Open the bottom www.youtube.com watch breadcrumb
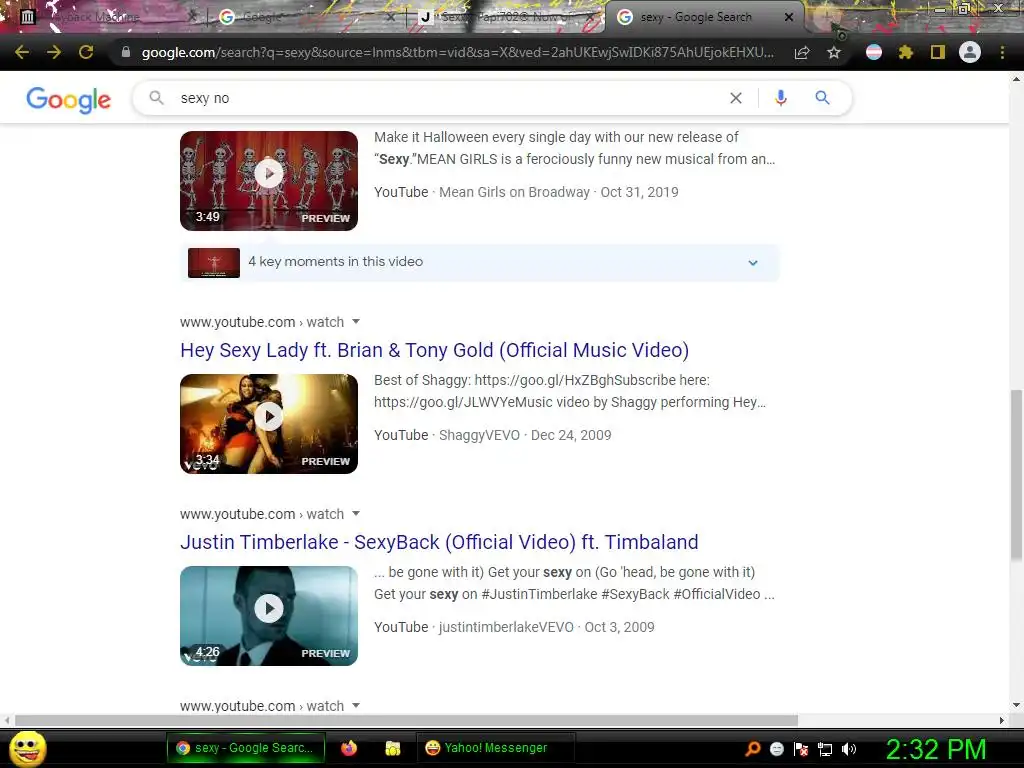Screen dimensions: 1024x768 [x=262, y=706]
